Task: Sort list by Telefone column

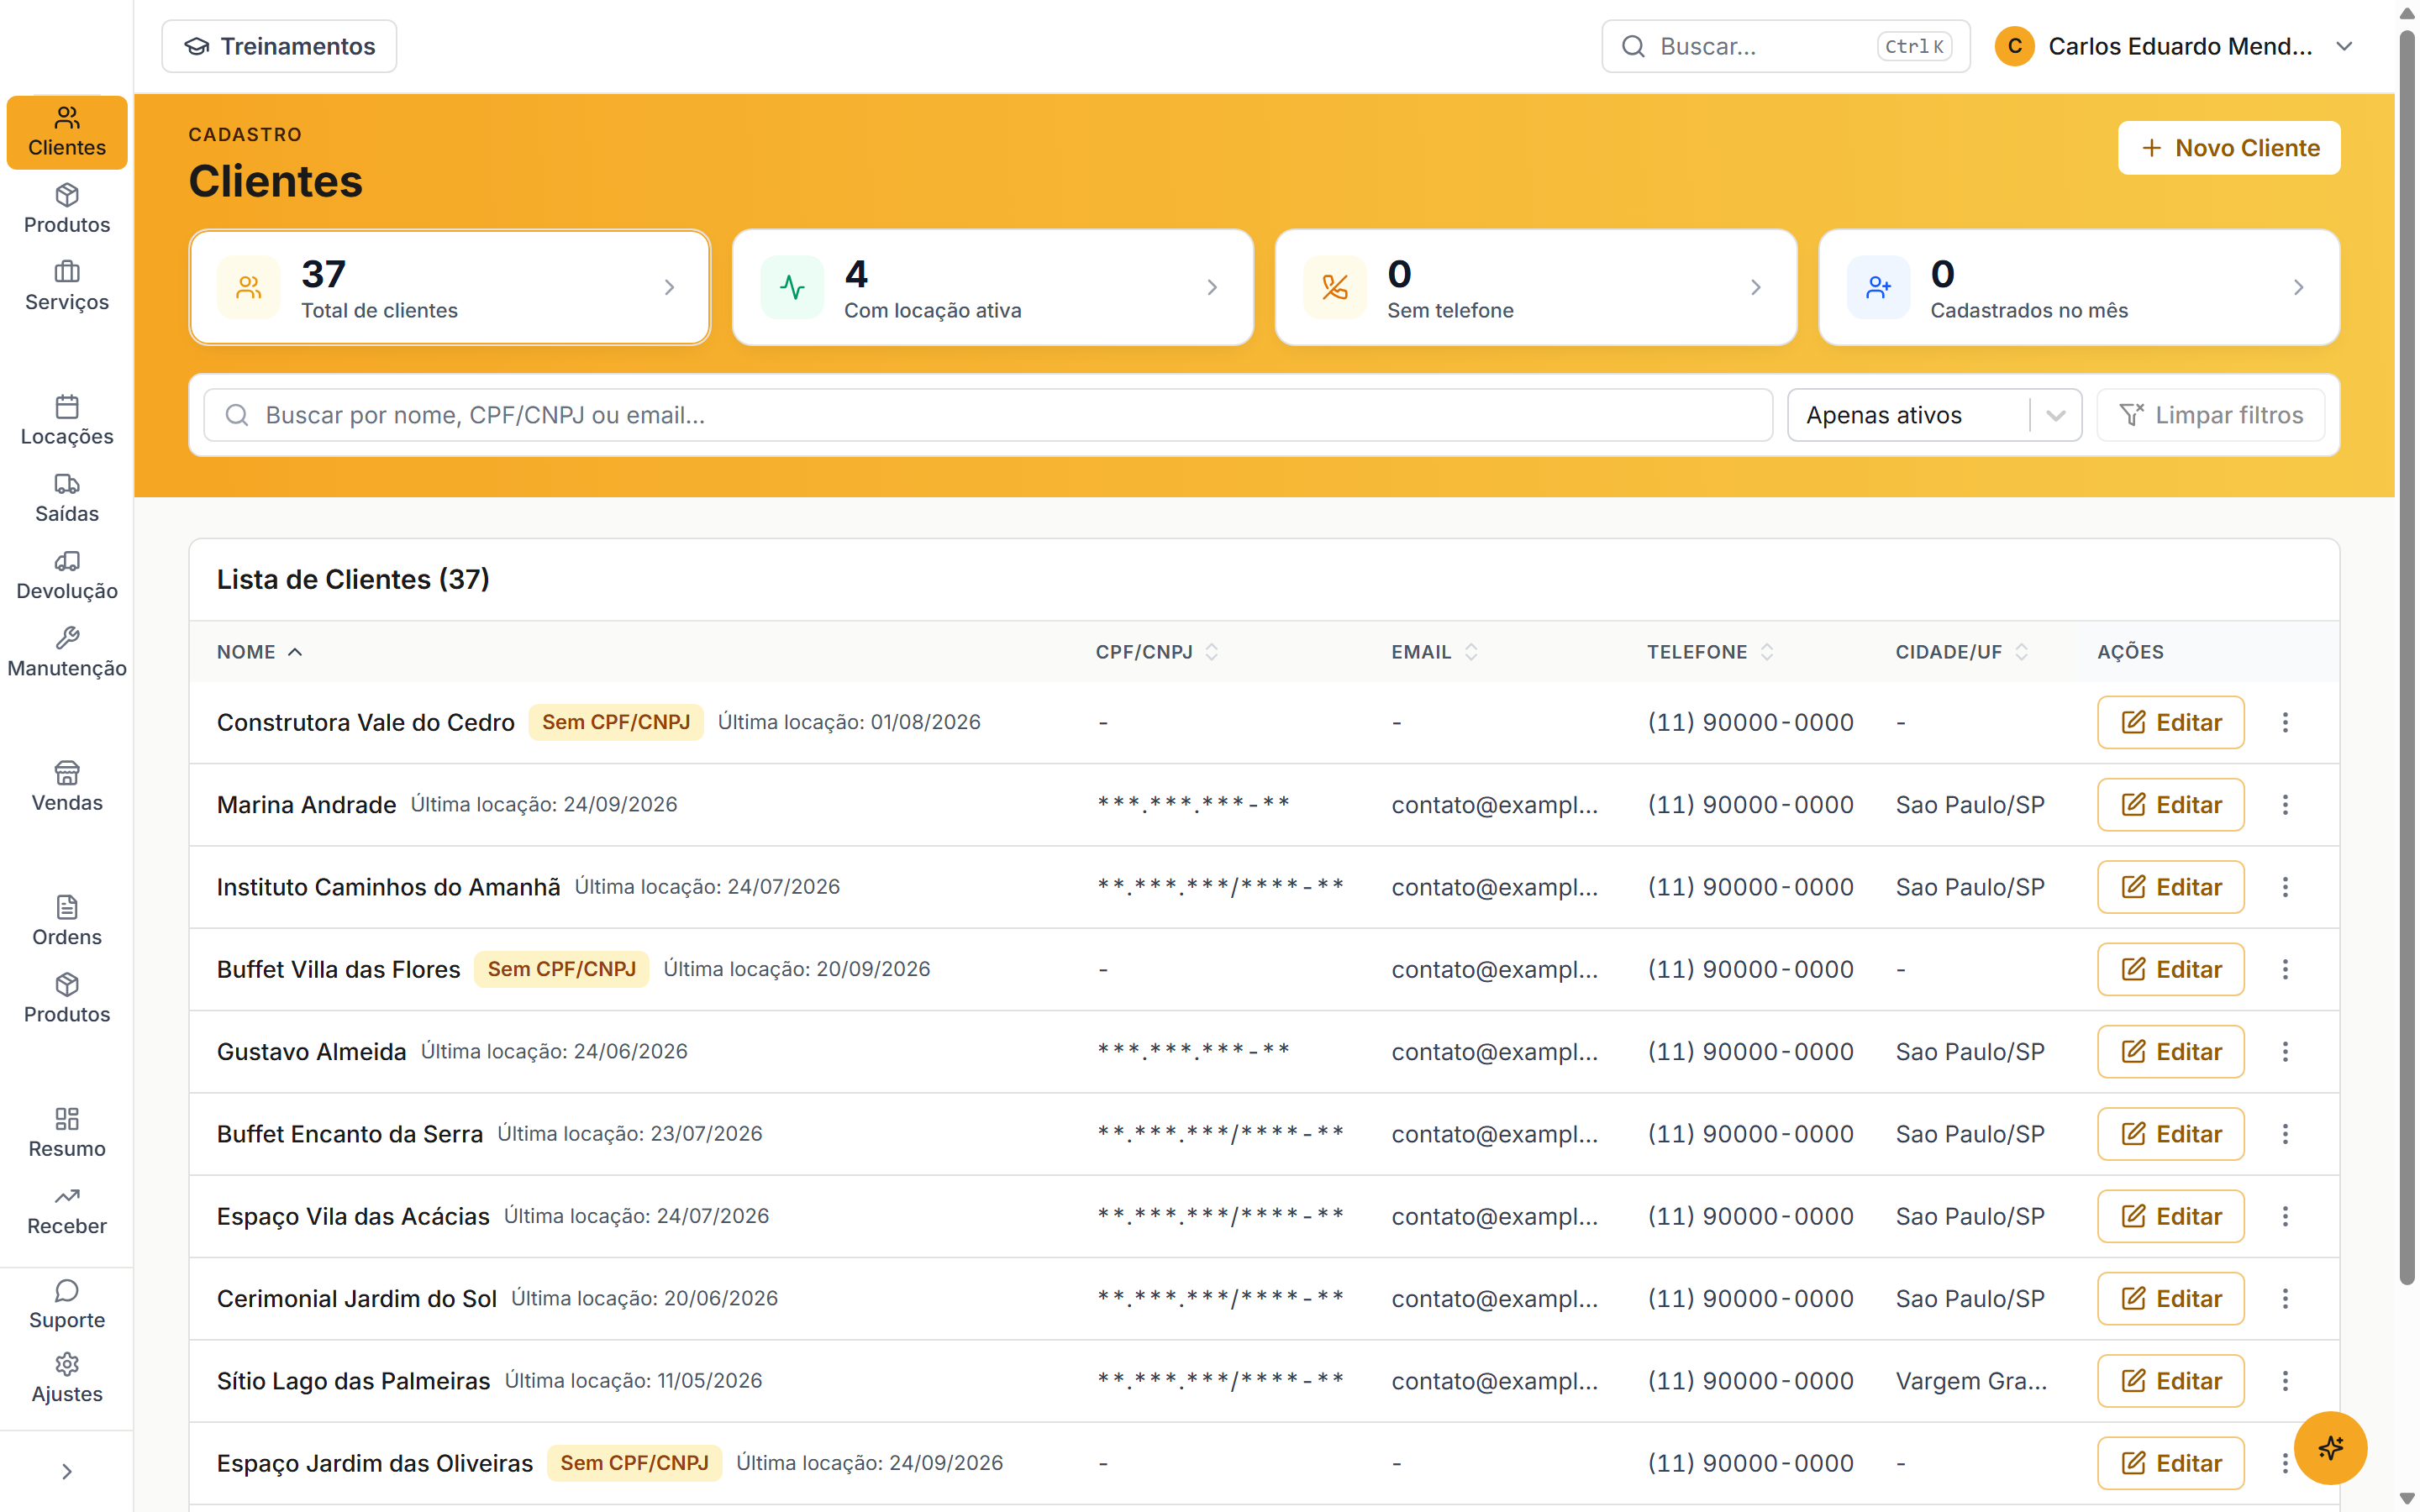Action: (x=1711, y=652)
